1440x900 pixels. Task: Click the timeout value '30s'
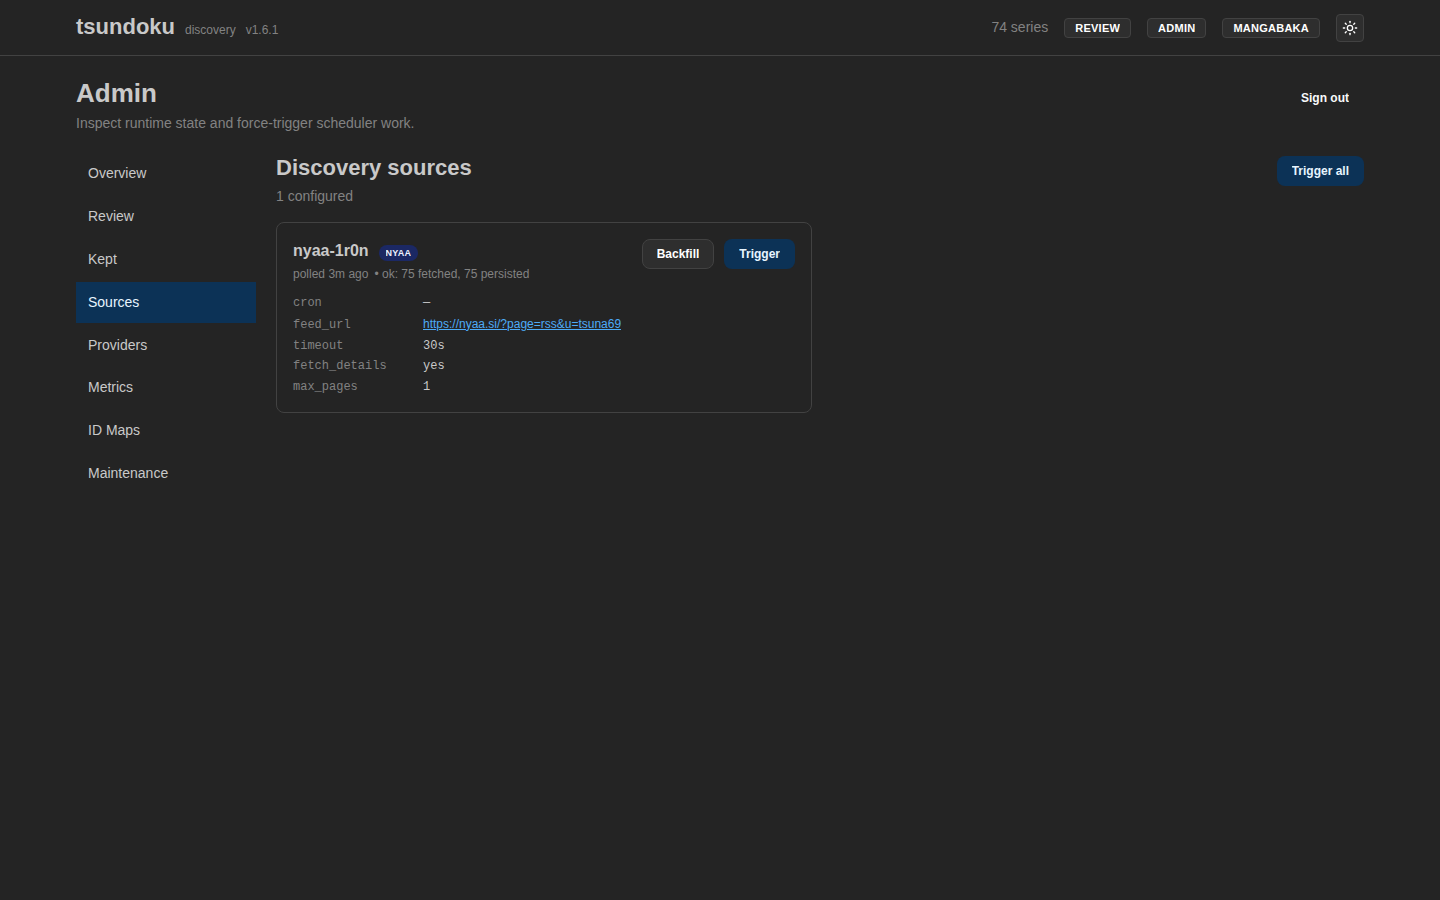click(x=433, y=345)
